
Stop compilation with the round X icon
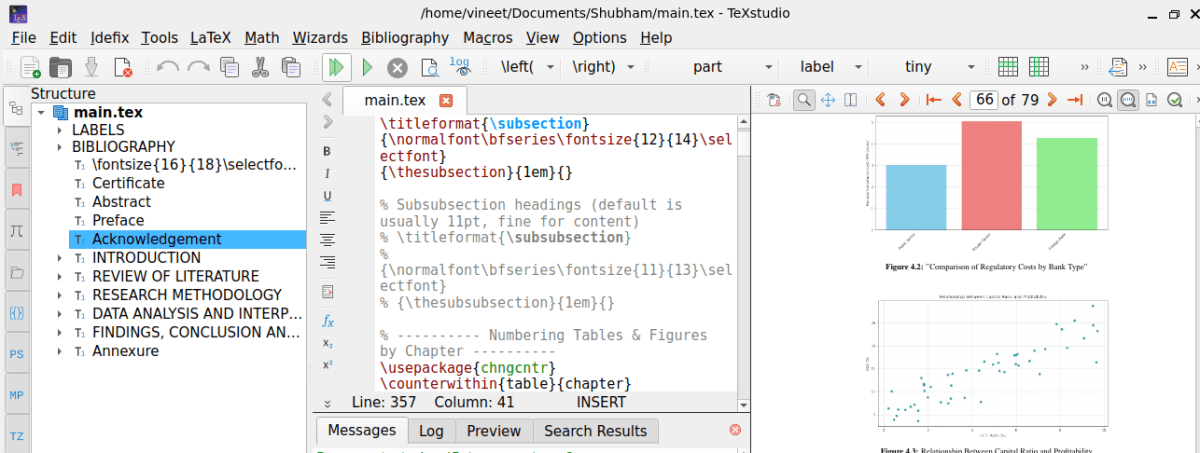[398, 67]
